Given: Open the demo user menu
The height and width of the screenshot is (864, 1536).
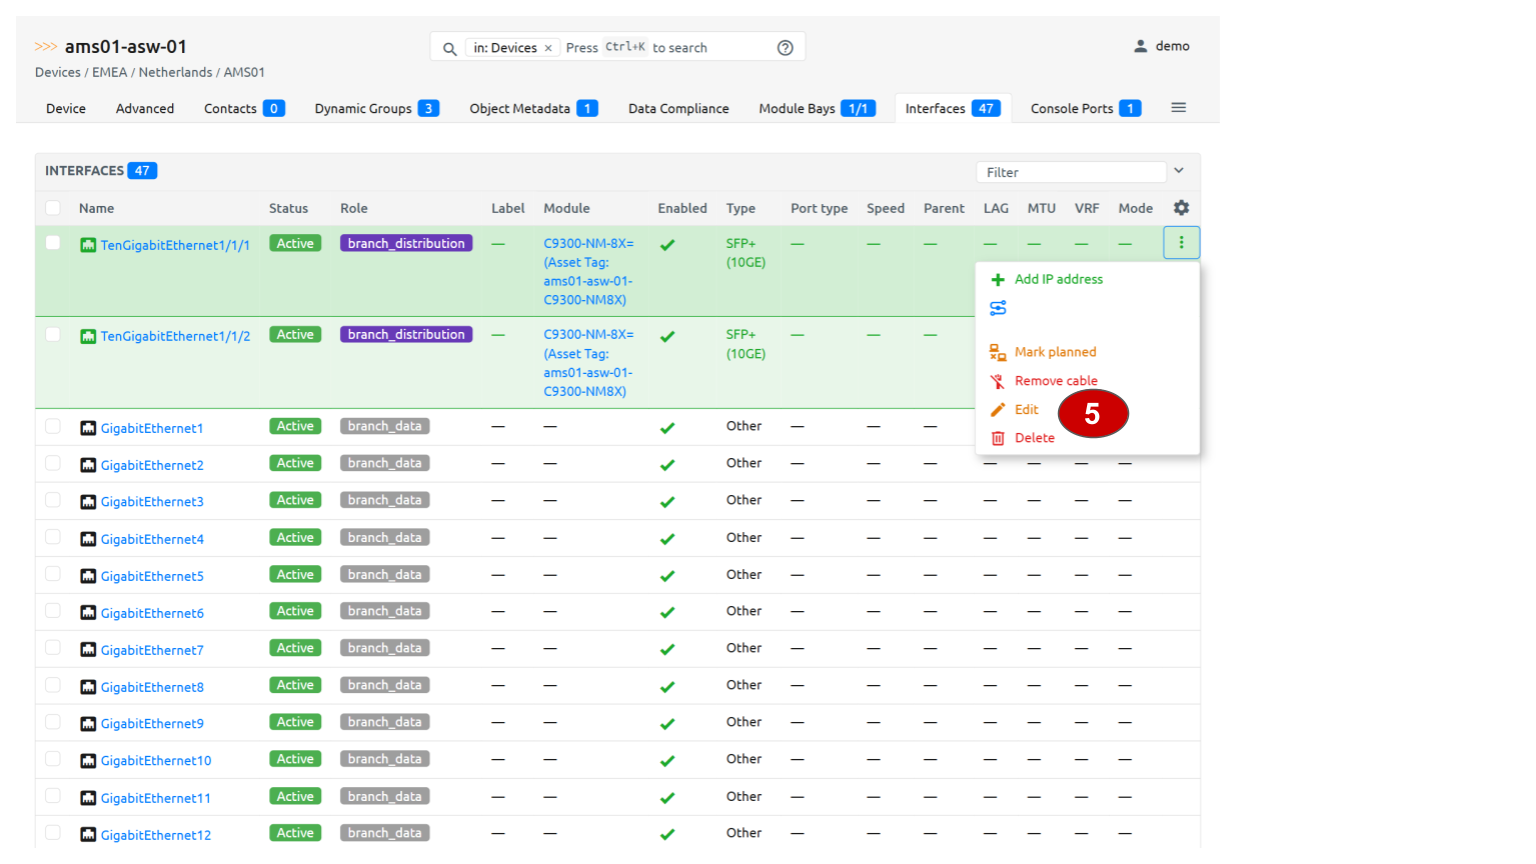Looking at the screenshot, I should [1161, 46].
